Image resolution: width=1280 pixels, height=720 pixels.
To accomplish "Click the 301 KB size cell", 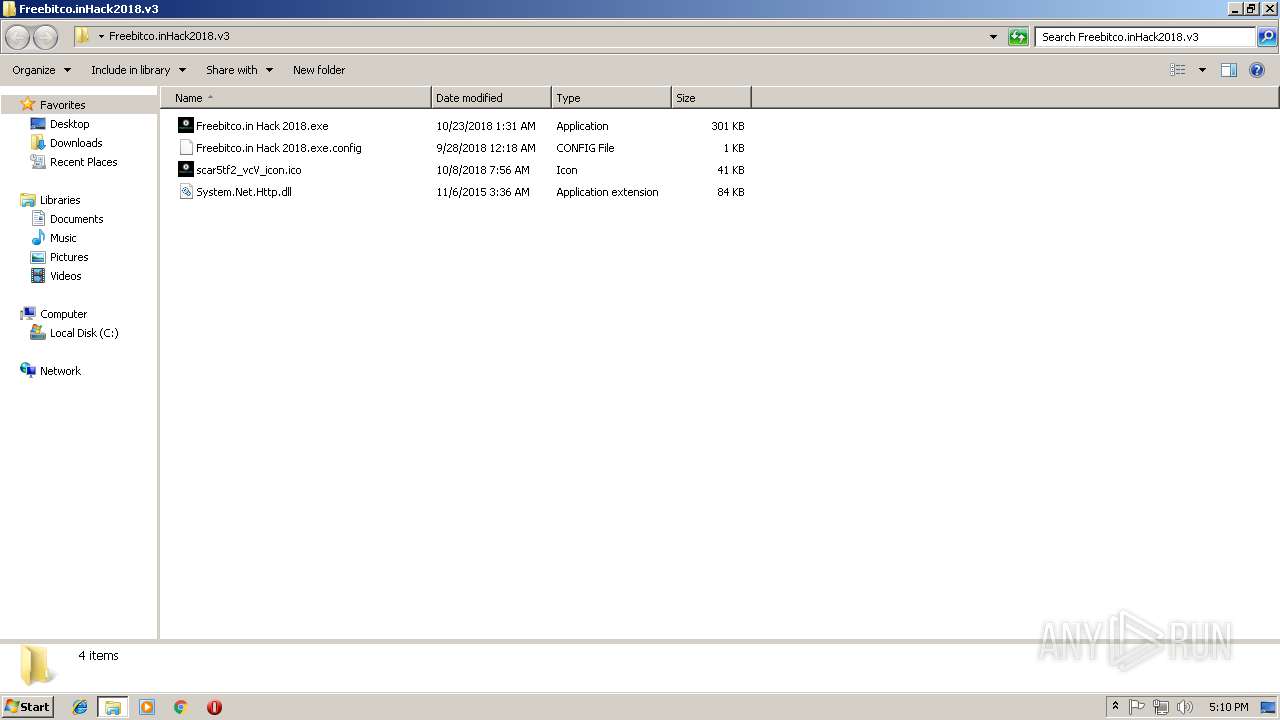I will (728, 126).
